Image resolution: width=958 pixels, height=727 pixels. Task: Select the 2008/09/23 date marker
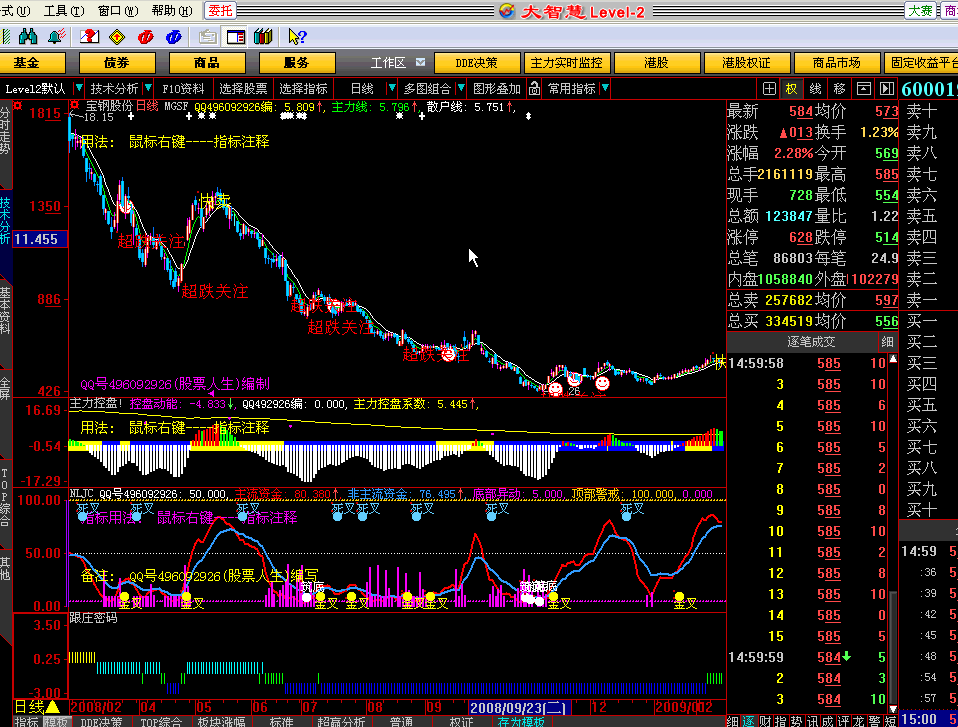coord(519,707)
